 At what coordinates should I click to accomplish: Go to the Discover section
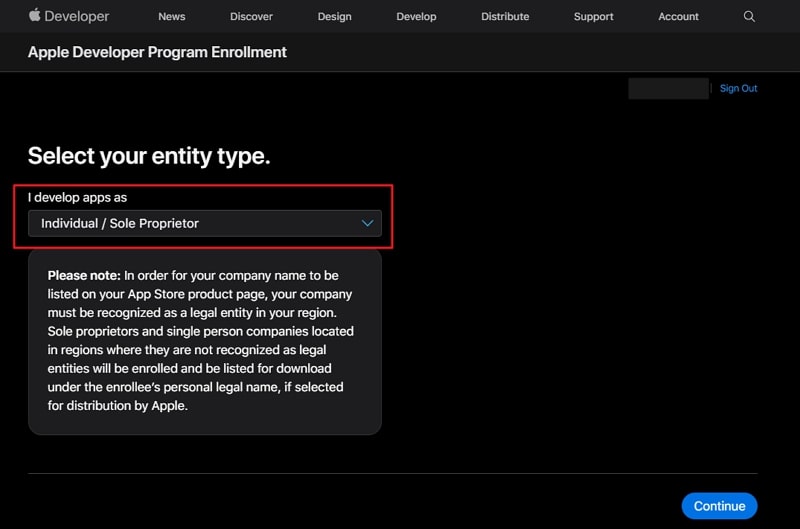click(x=251, y=16)
